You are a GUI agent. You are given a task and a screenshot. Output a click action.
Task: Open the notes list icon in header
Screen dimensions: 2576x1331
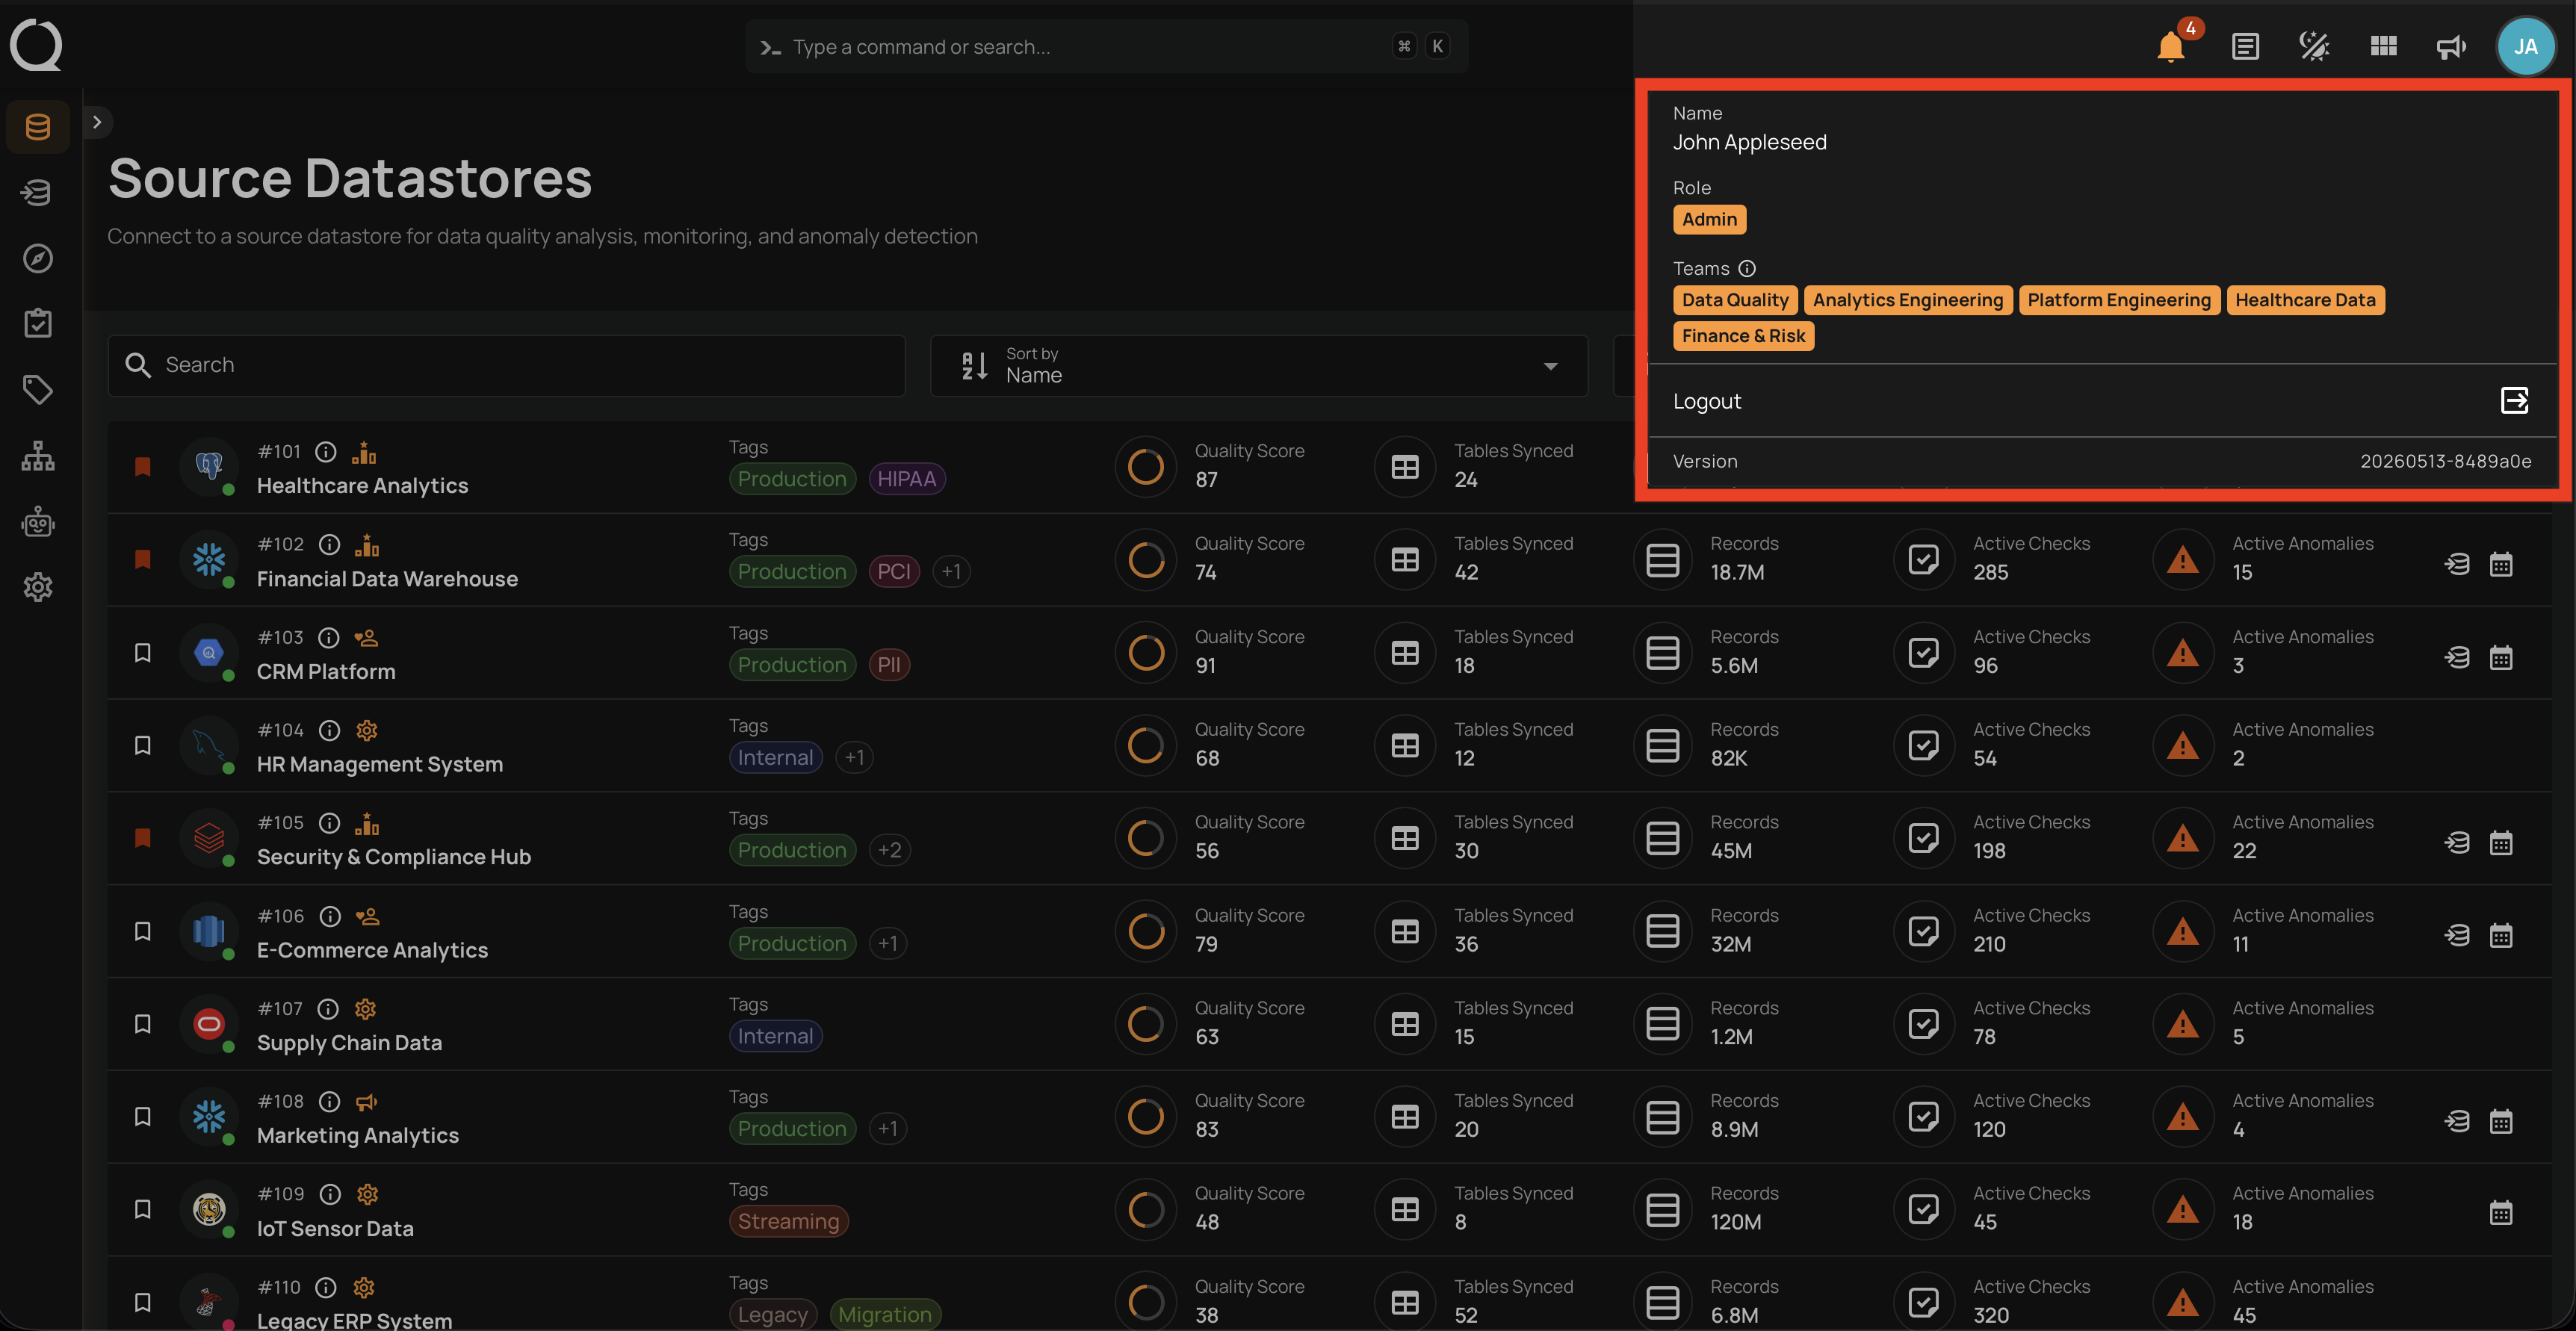click(2245, 46)
